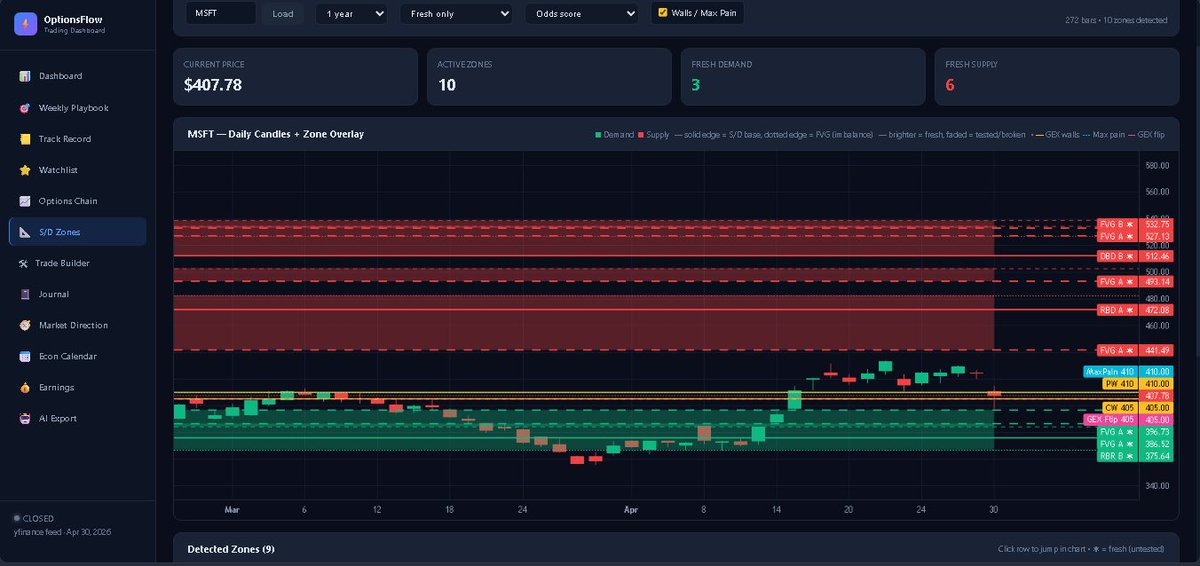
Task: Click the Journal notebook icon
Action: coord(24,294)
